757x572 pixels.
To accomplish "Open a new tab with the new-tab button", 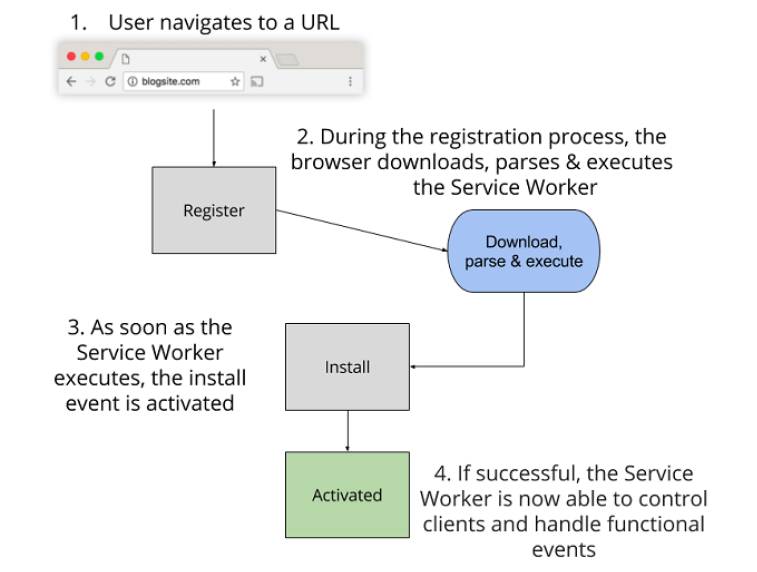I will [x=287, y=58].
